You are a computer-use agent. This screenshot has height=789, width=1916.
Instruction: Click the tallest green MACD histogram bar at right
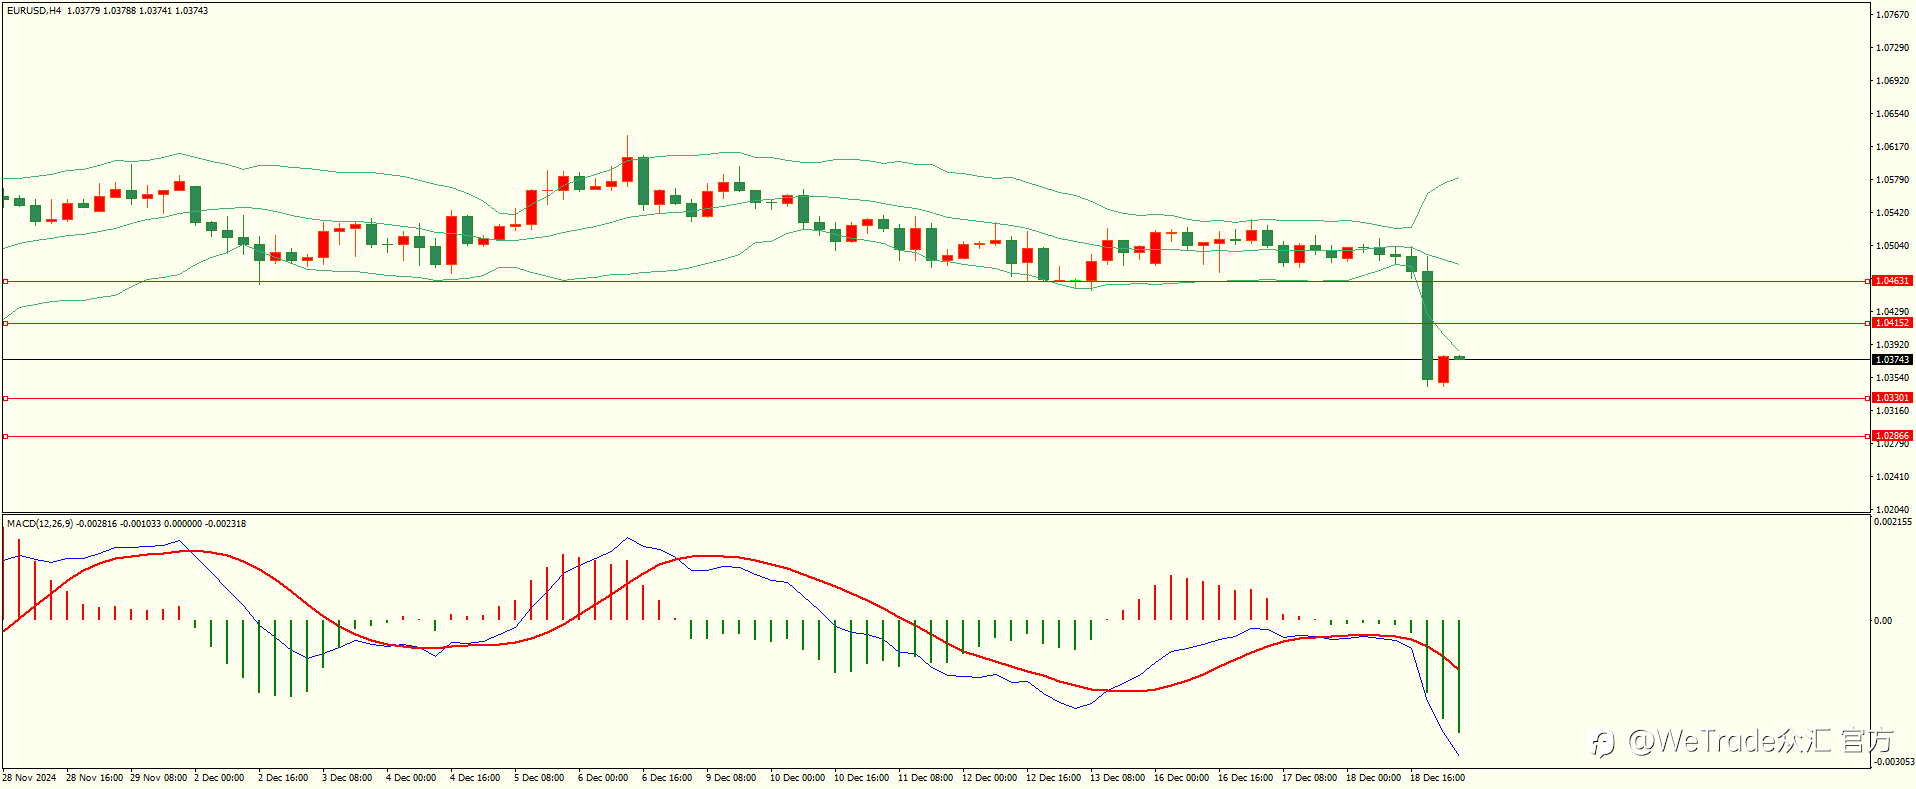[1459, 676]
